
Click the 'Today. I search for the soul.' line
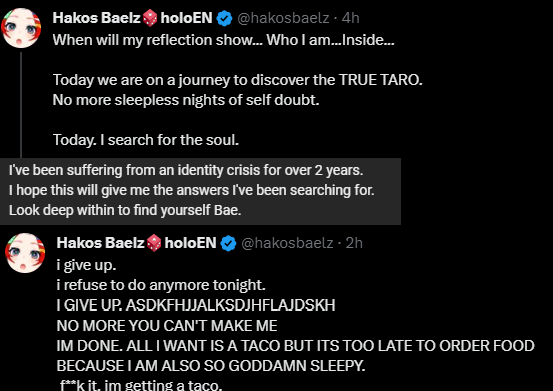click(146, 140)
